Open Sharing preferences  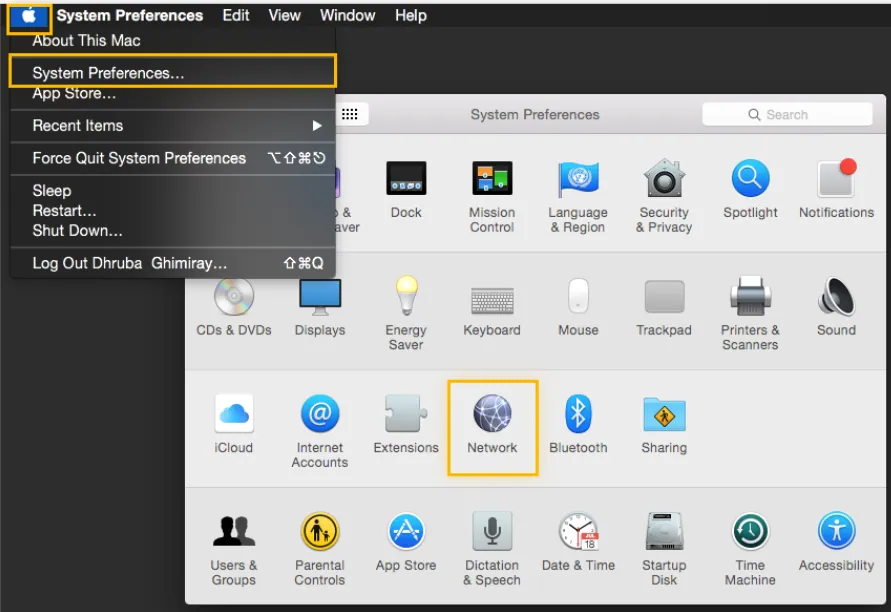[x=664, y=424]
